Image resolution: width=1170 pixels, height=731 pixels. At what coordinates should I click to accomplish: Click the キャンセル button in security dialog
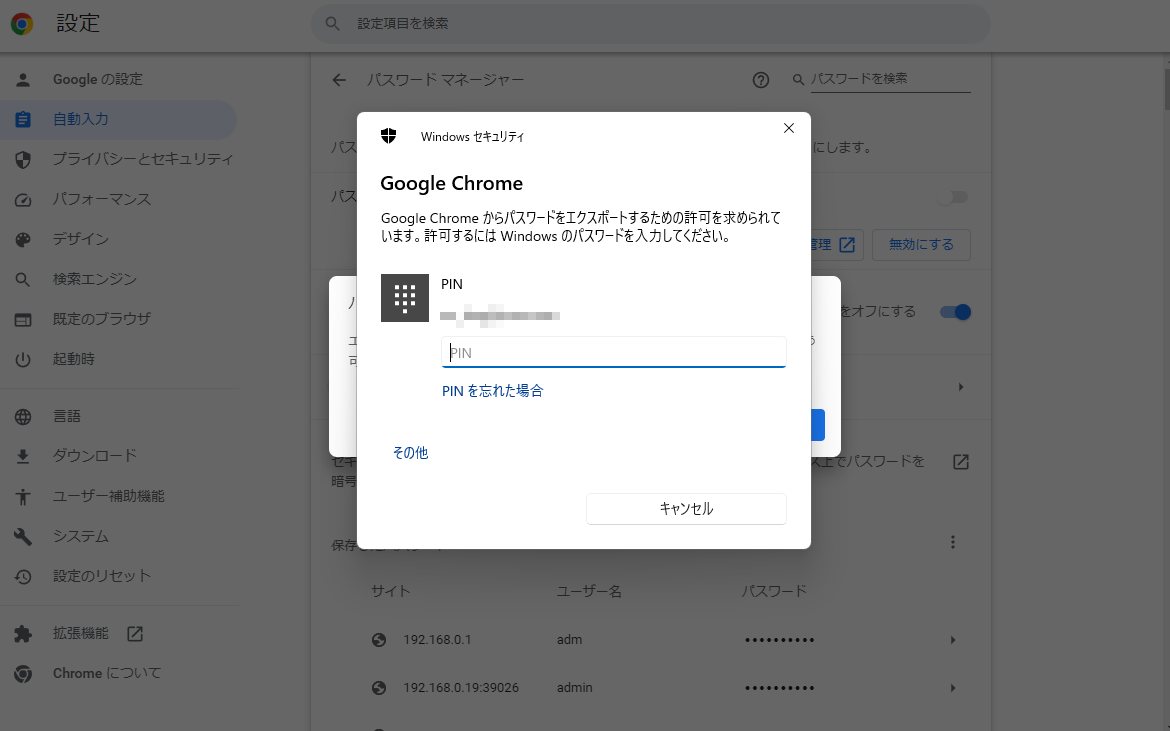click(686, 509)
